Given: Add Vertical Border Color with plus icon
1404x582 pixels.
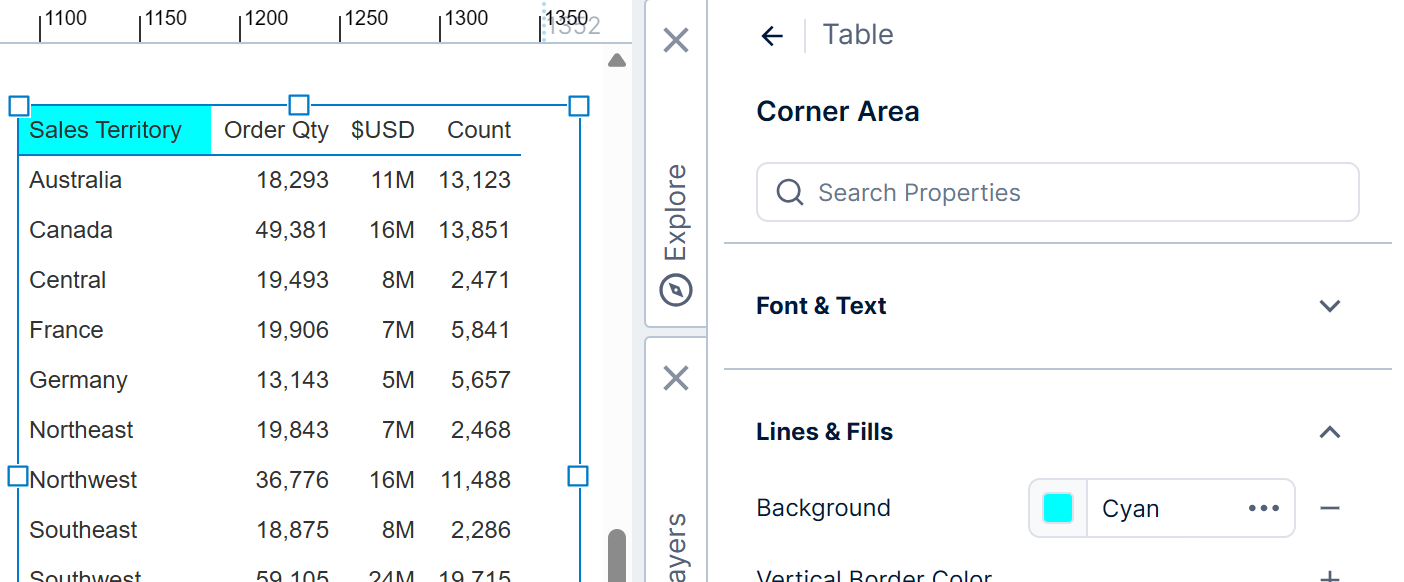Looking at the screenshot, I should coord(1329,576).
